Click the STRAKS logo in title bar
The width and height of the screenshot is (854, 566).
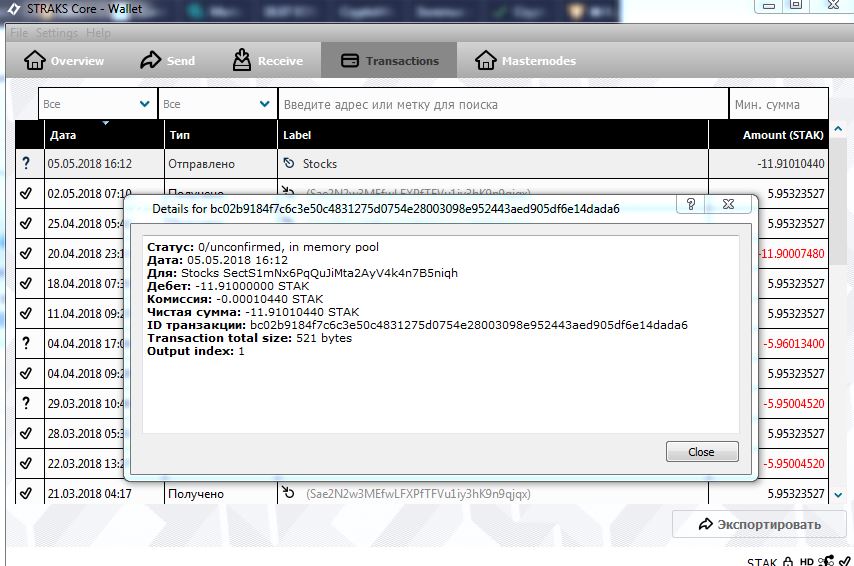pos(13,9)
